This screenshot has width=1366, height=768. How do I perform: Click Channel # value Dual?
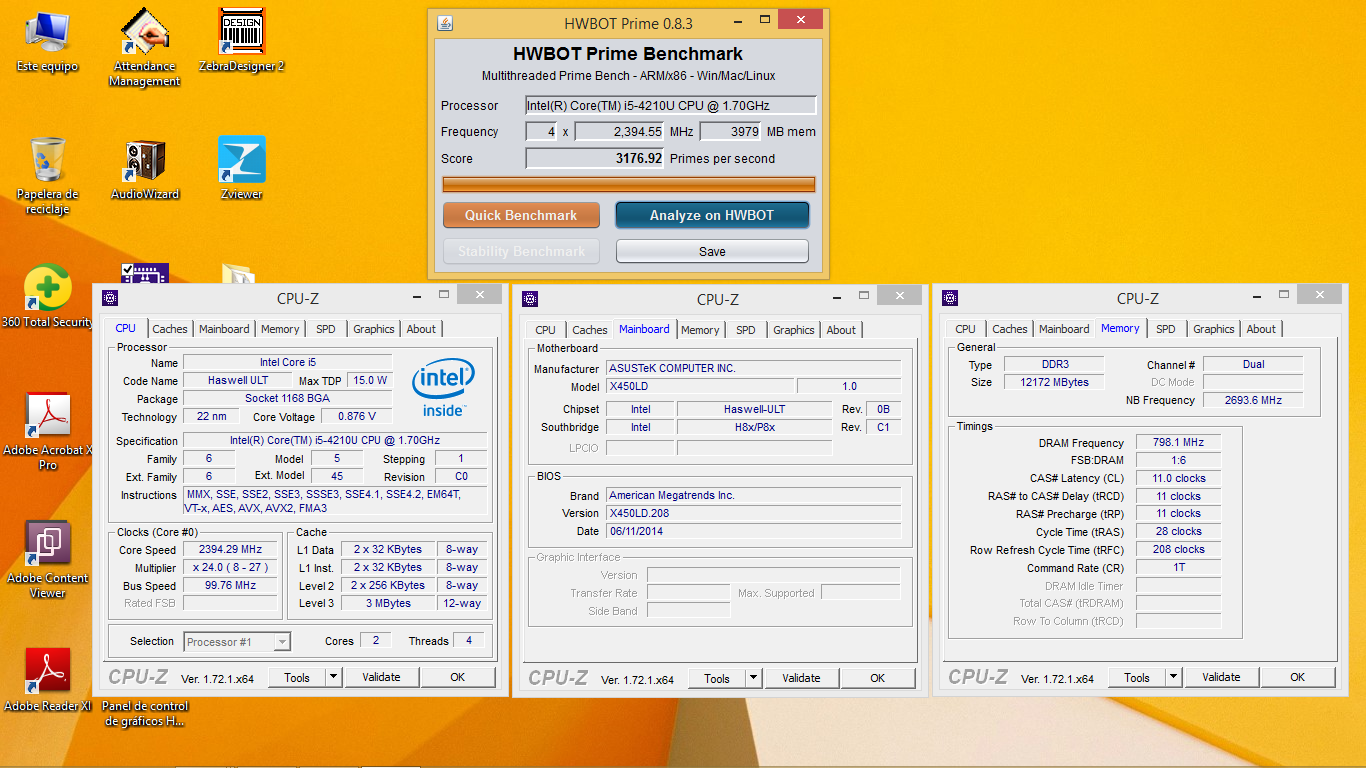tap(1253, 364)
